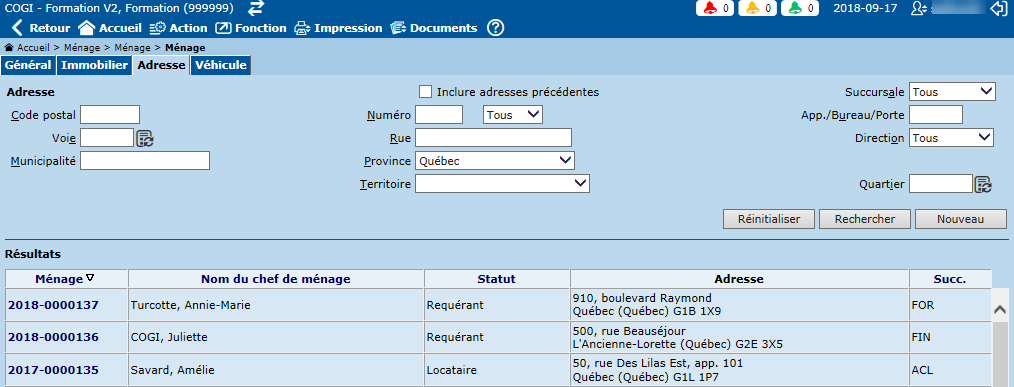Open ménage 2018-0000137 link

click(x=53, y=305)
